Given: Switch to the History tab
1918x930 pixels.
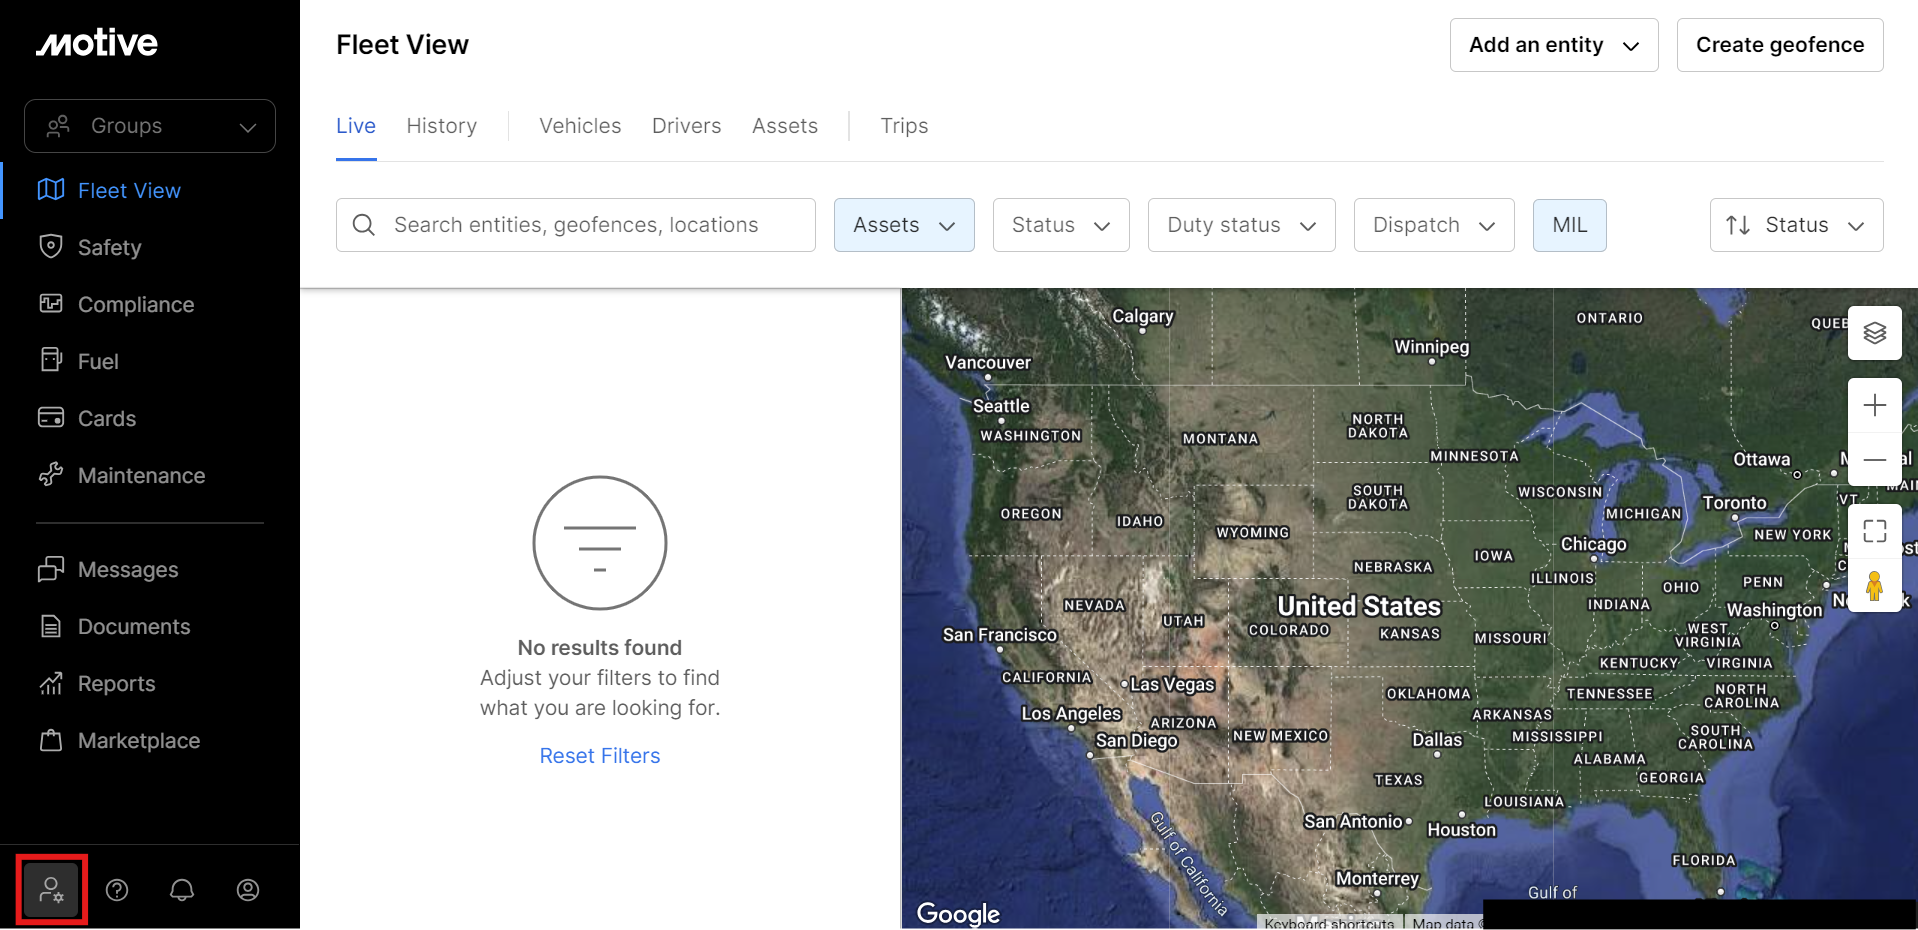Looking at the screenshot, I should coord(442,126).
